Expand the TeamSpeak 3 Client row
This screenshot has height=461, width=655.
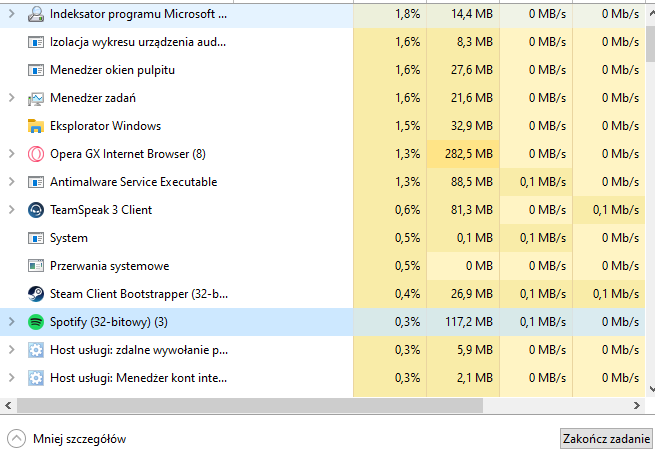click(12, 210)
